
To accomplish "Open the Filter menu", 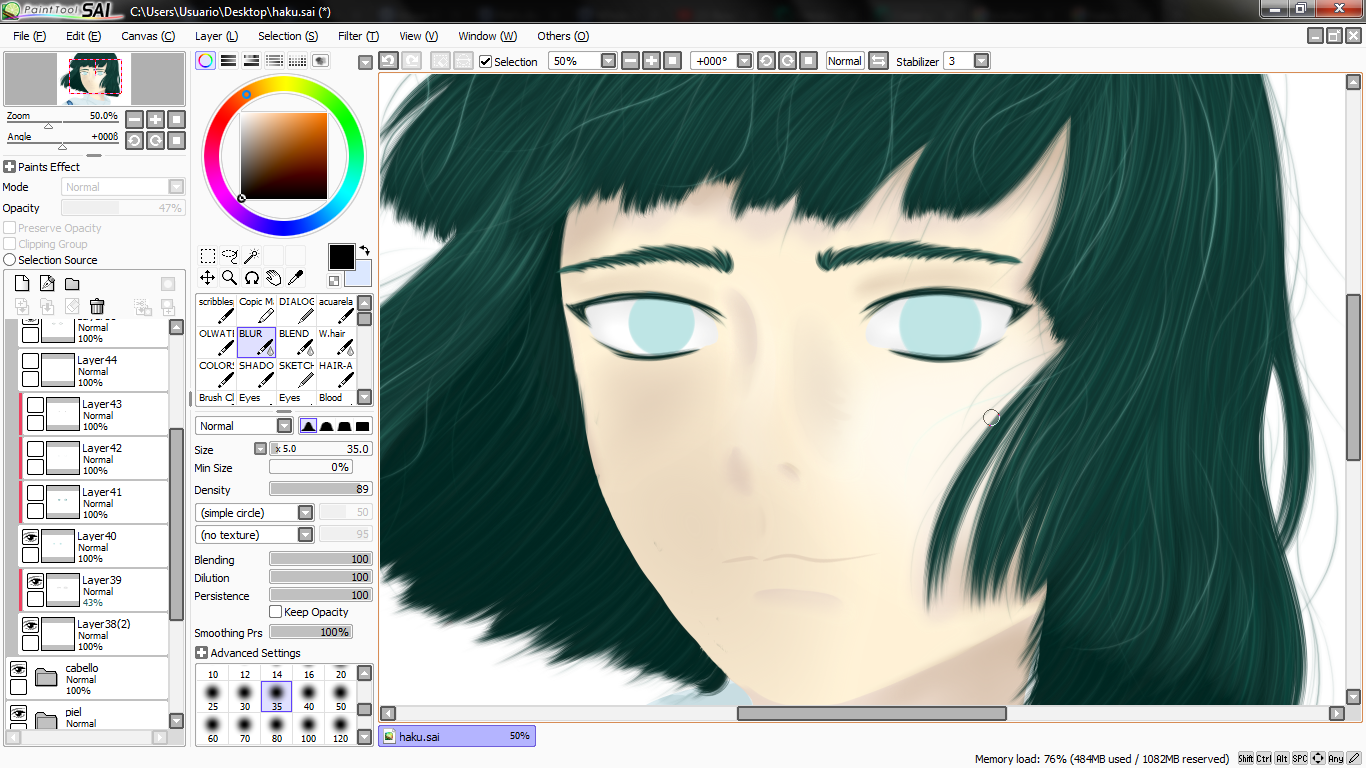I will 358,36.
